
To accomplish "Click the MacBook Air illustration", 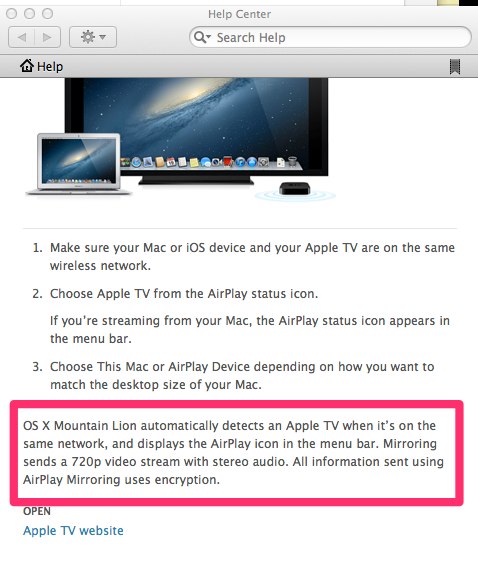I will 79,164.
